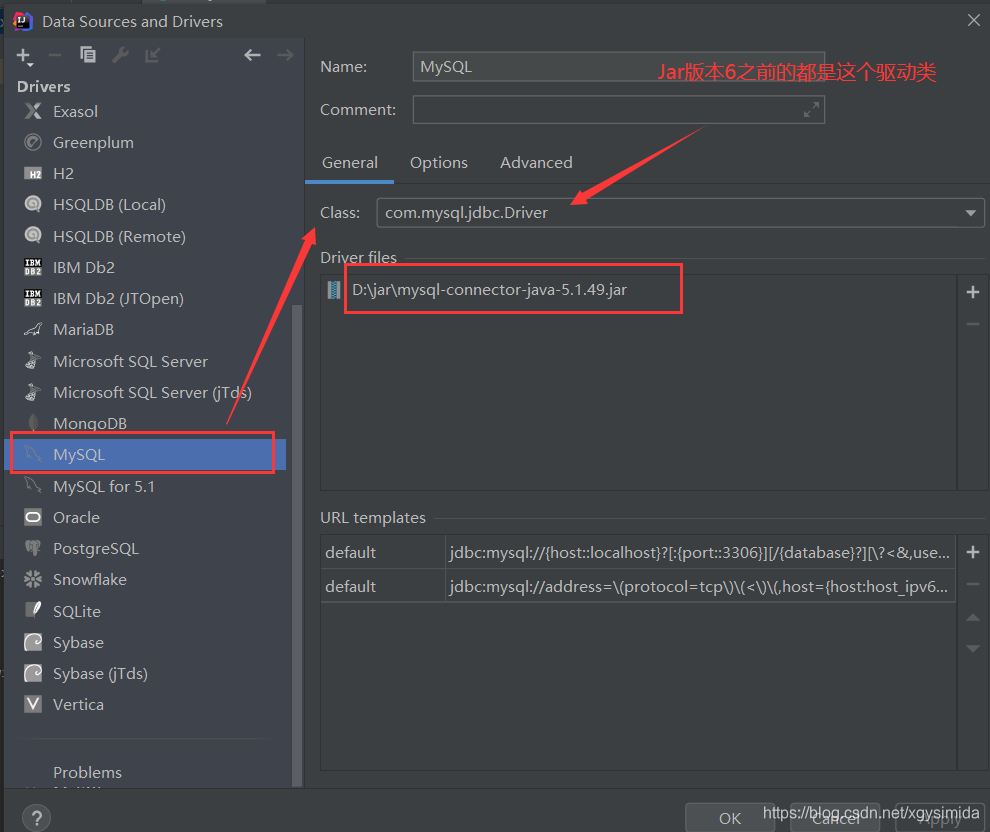Open the Class dropdown showing com.mysql.jdbc.Driver

[x=969, y=212]
